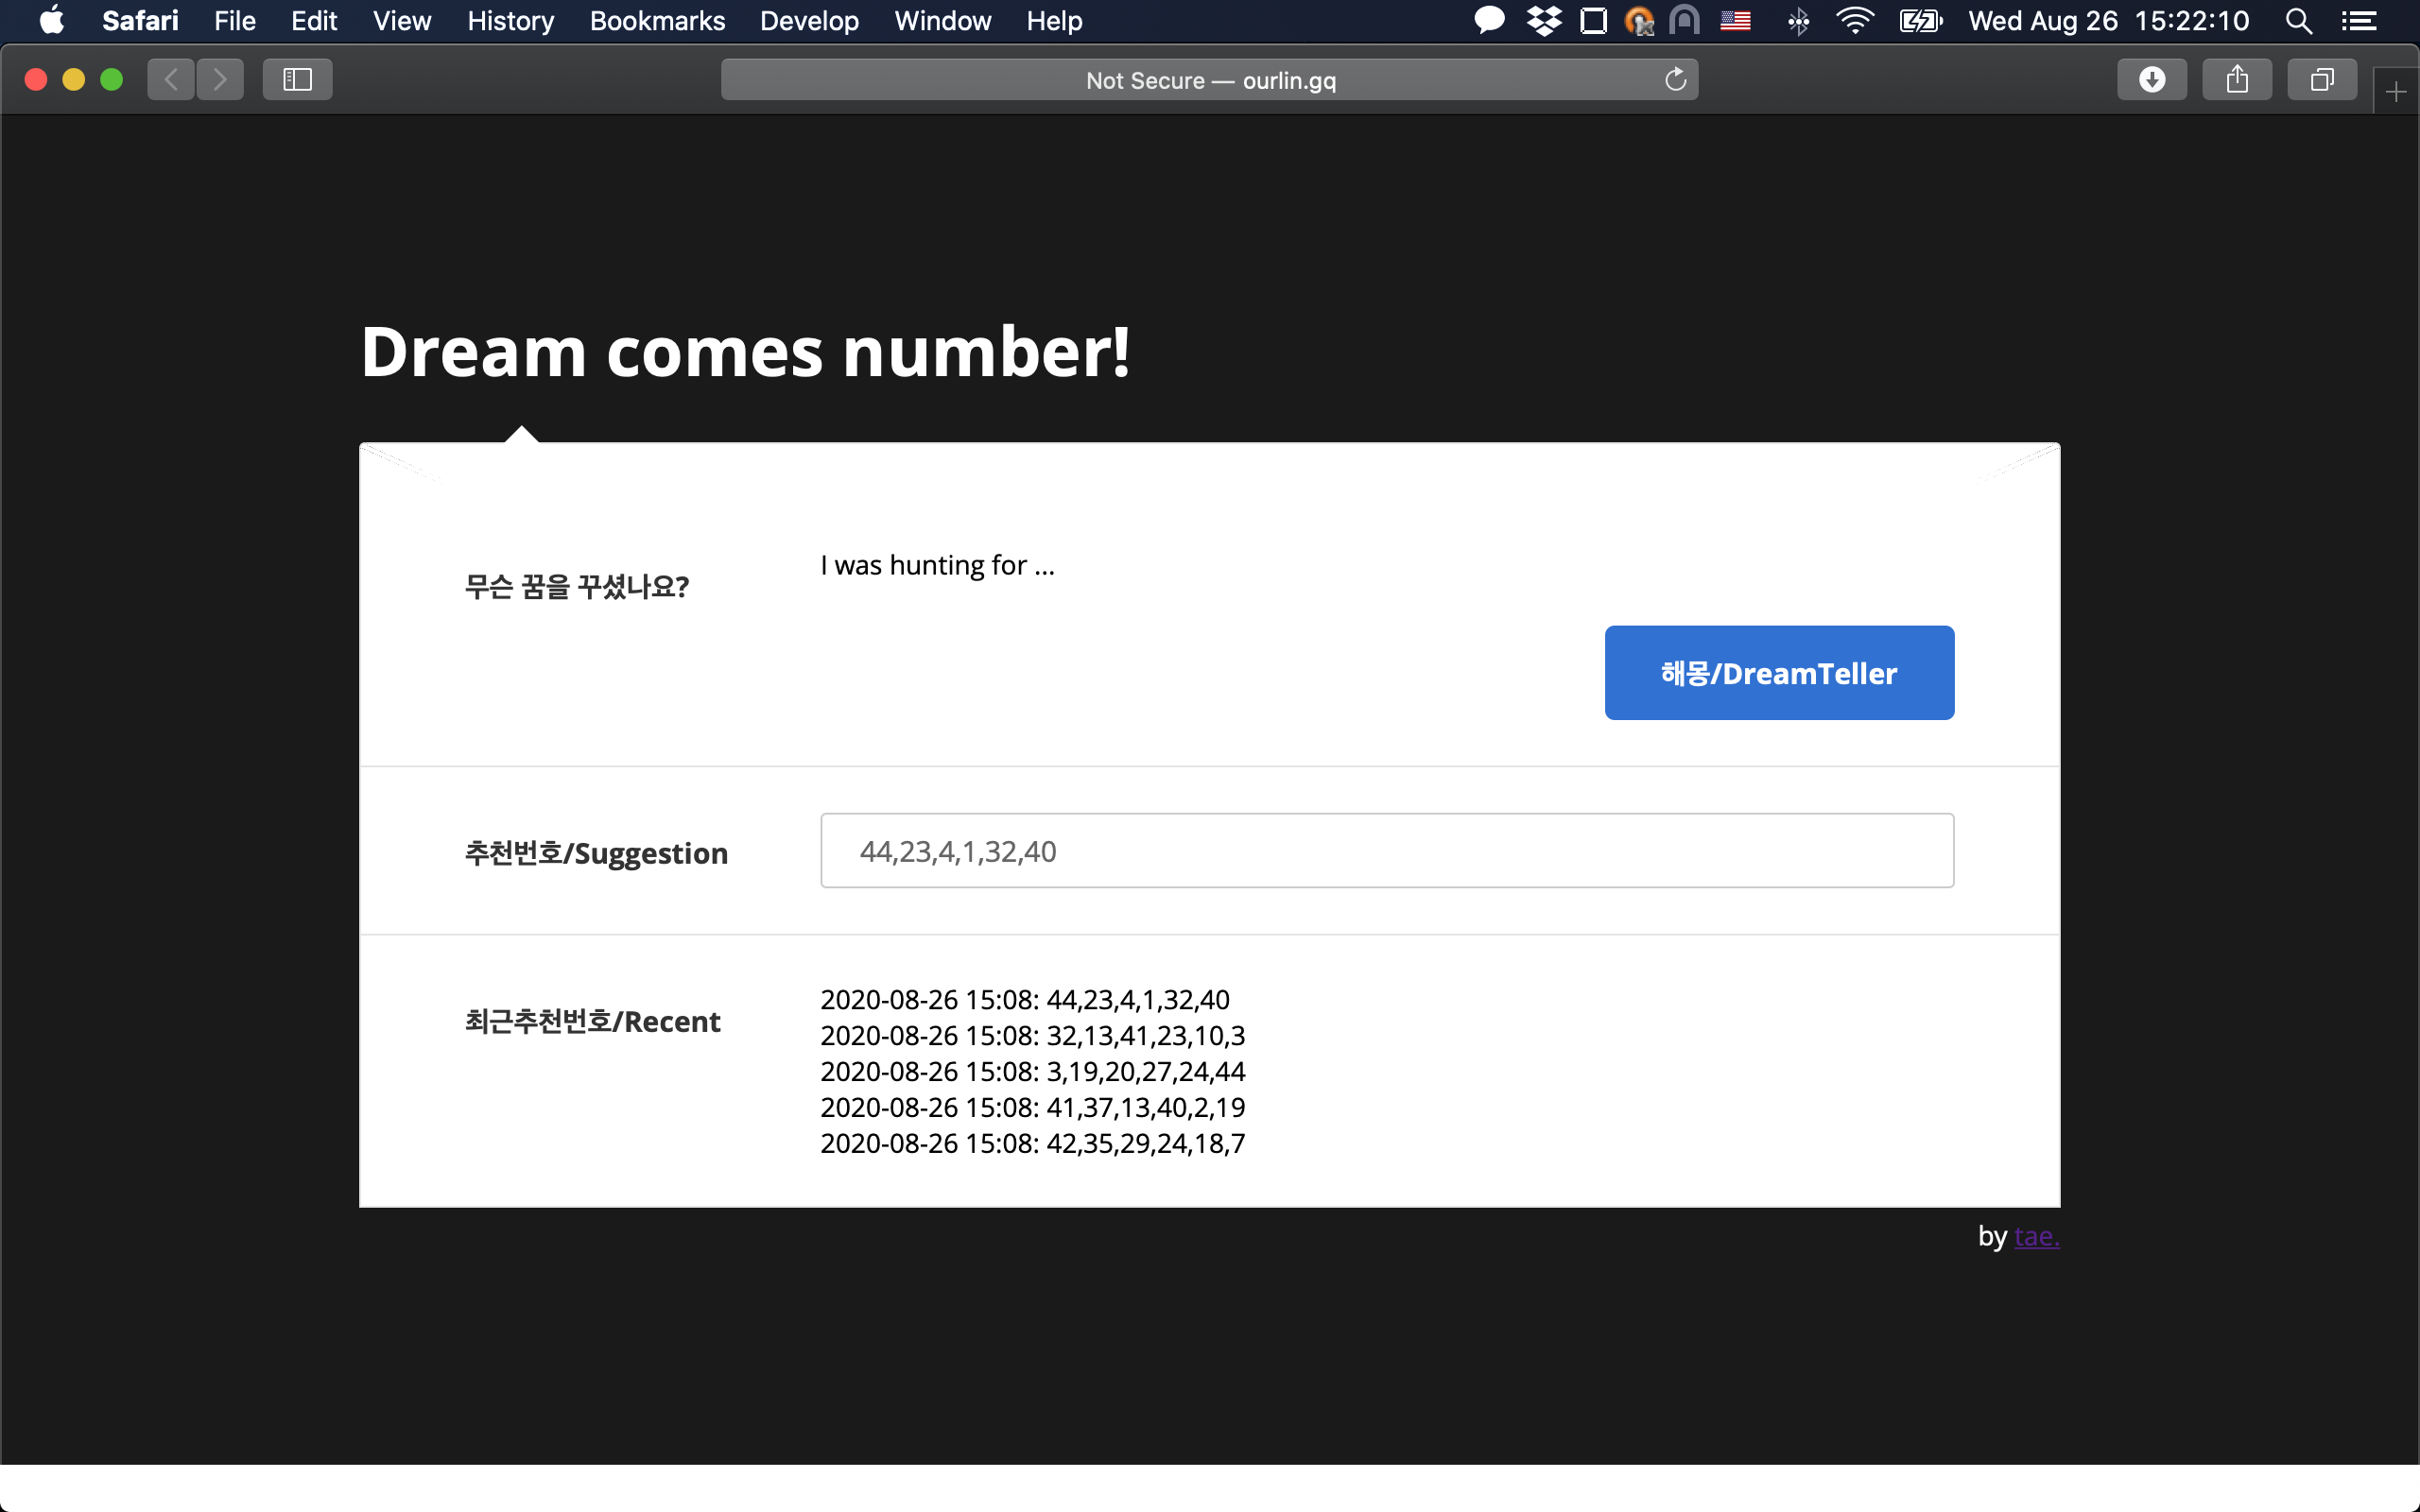
Task: Toggle the Safari sidebar
Action: coord(296,79)
